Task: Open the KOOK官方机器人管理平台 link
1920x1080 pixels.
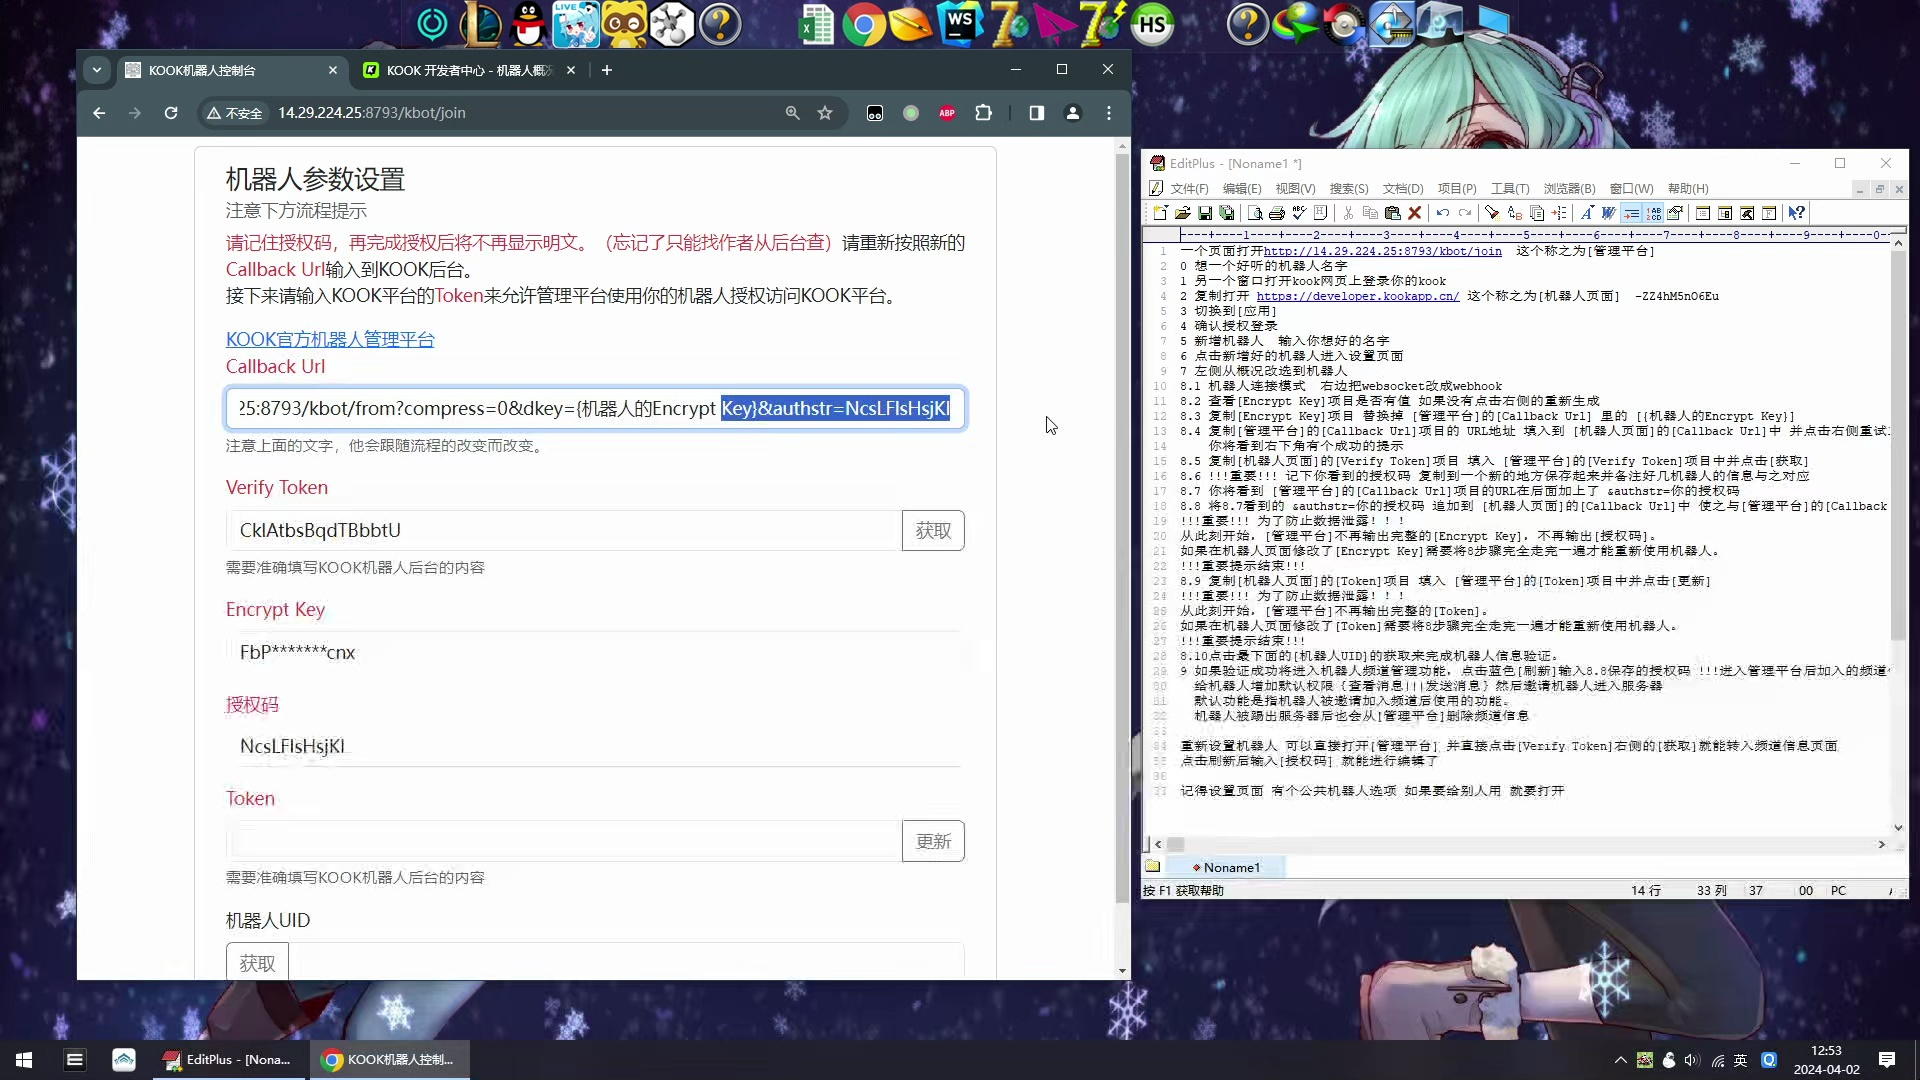Action: pyautogui.click(x=330, y=340)
